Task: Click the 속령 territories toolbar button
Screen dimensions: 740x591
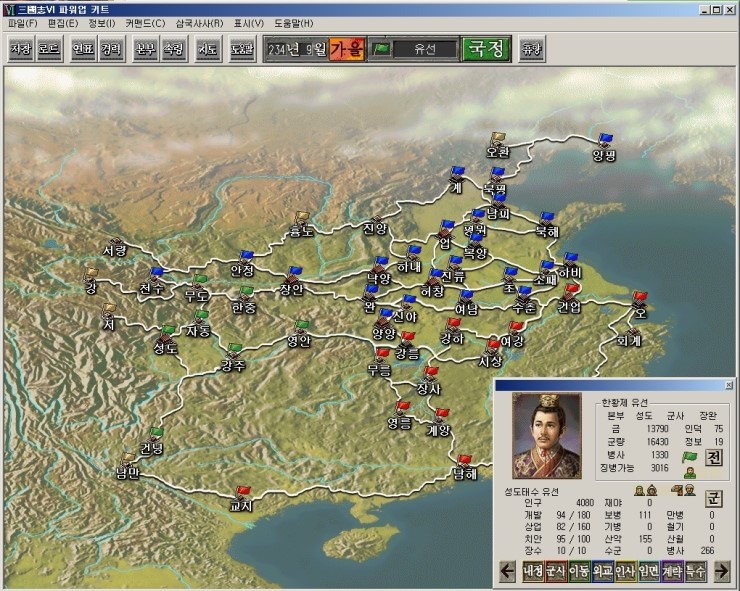Action: pos(174,49)
